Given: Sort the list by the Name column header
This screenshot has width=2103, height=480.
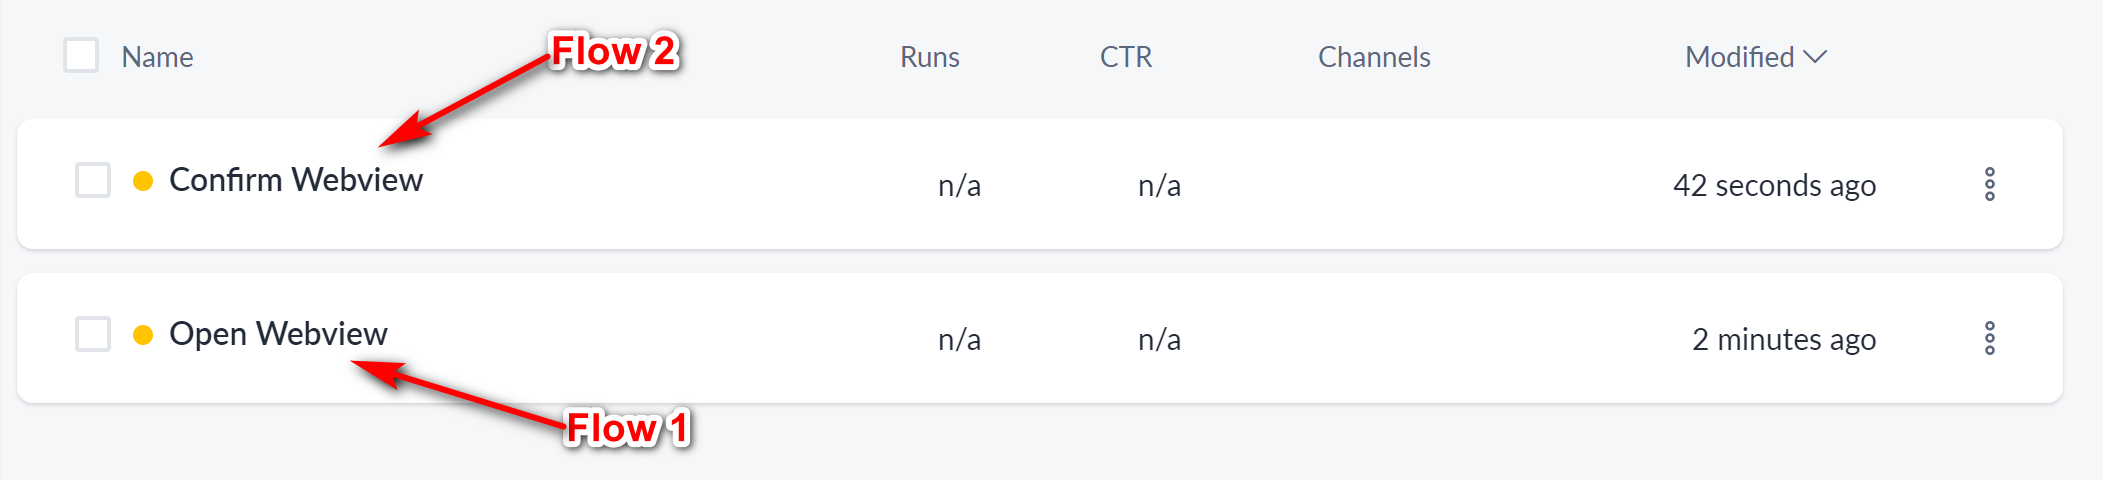Looking at the screenshot, I should click(x=157, y=58).
